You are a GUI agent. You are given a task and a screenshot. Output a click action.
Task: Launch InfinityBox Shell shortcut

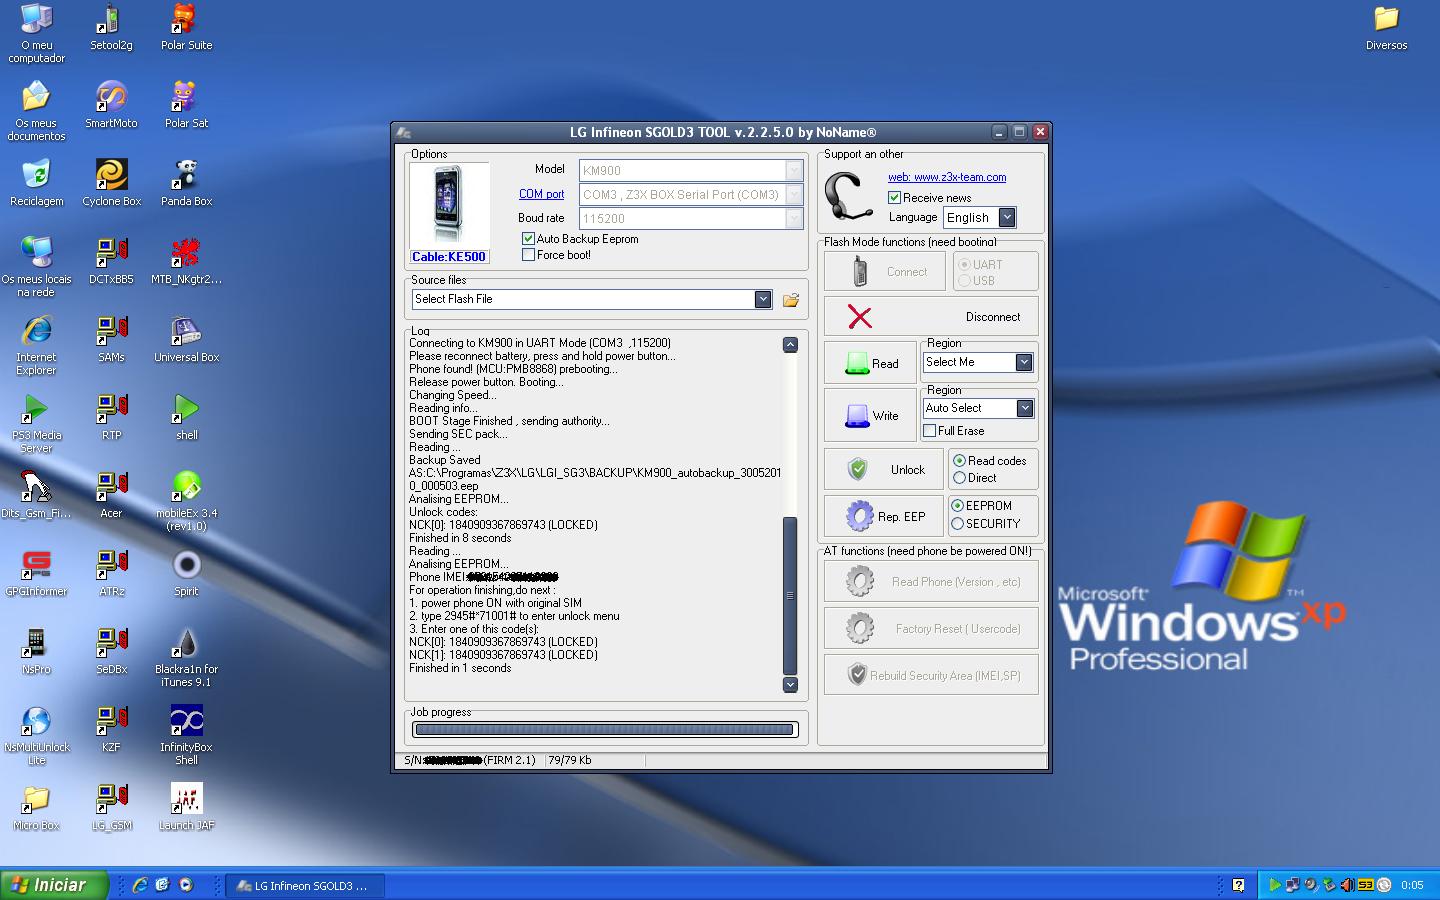click(186, 734)
